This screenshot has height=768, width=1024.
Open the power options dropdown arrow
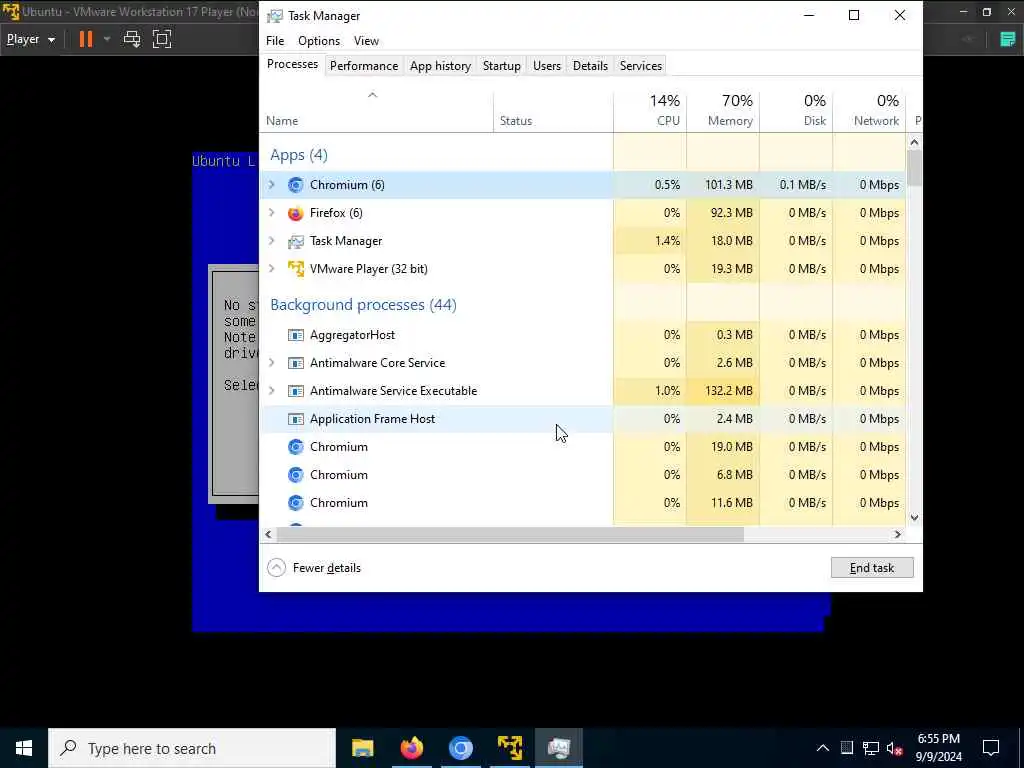click(106, 39)
